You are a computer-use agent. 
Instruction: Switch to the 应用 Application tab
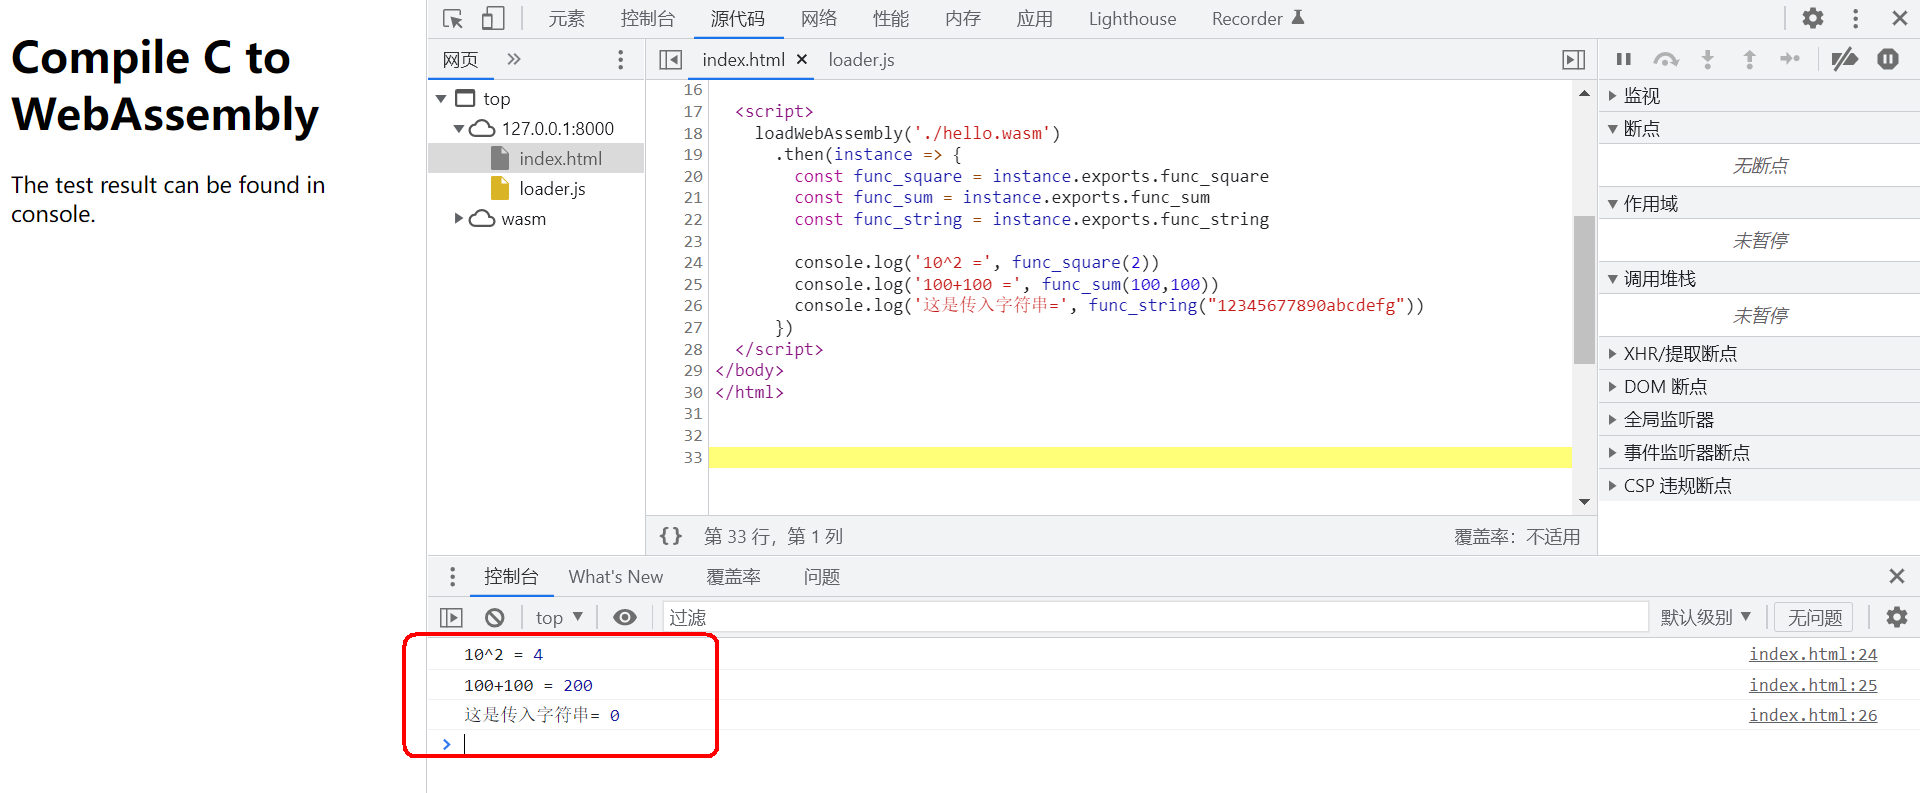(1035, 19)
